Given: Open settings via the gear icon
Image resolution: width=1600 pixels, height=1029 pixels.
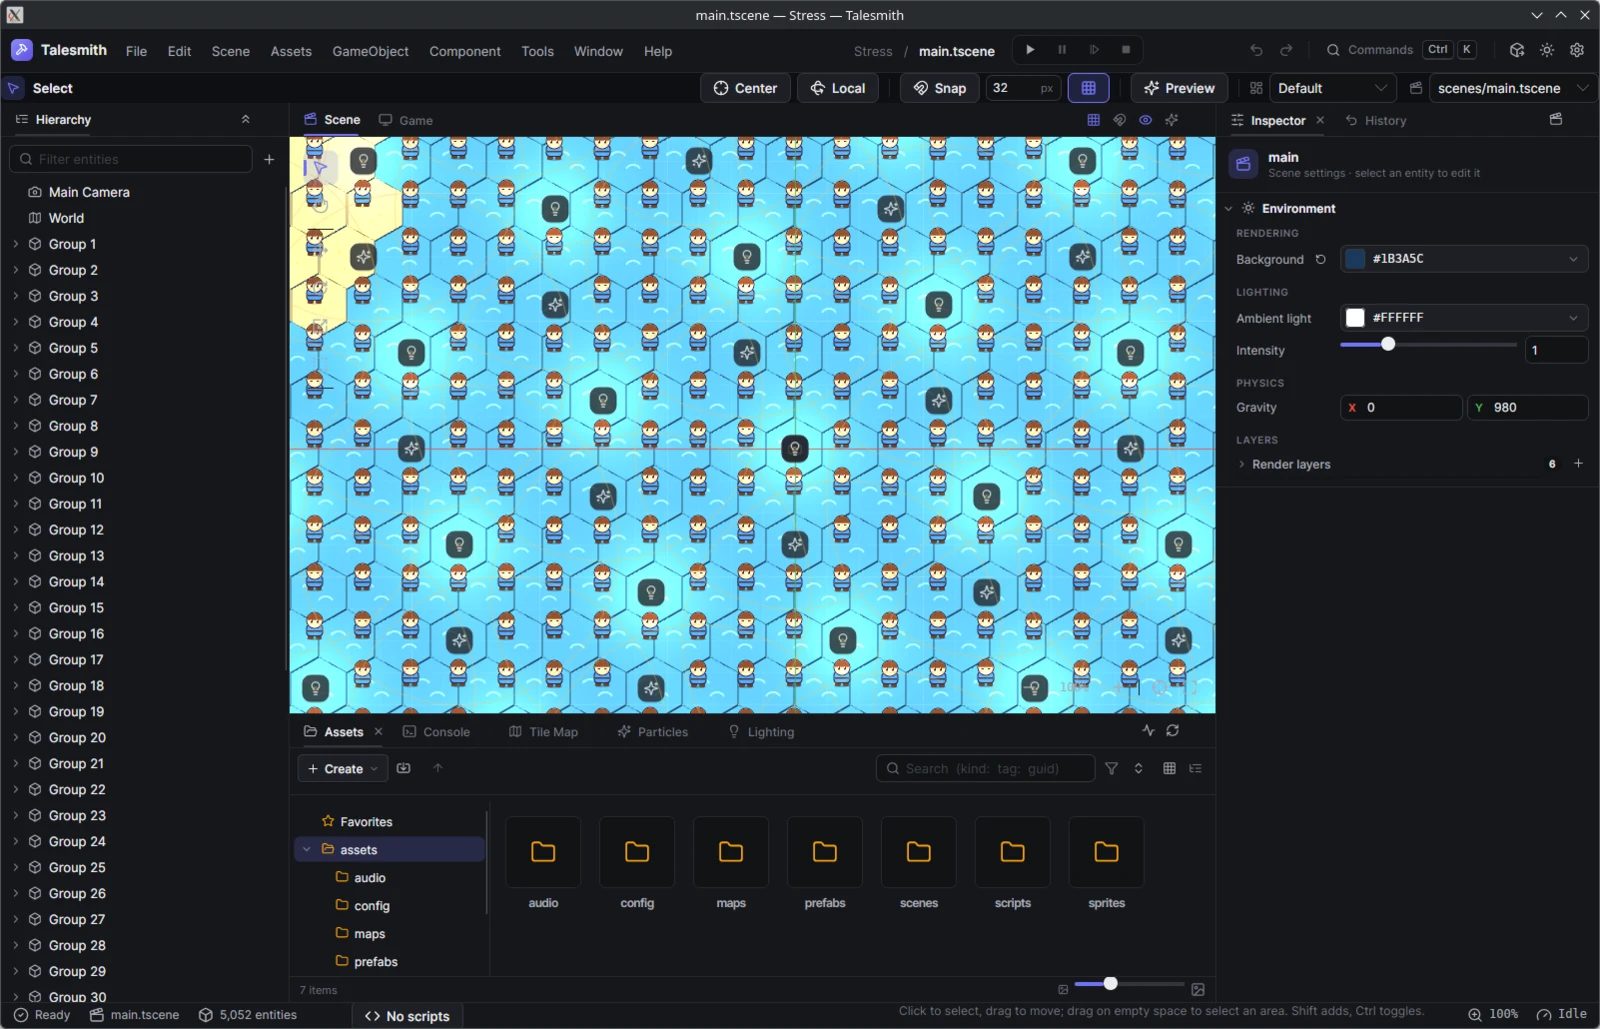Looking at the screenshot, I should (1577, 50).
